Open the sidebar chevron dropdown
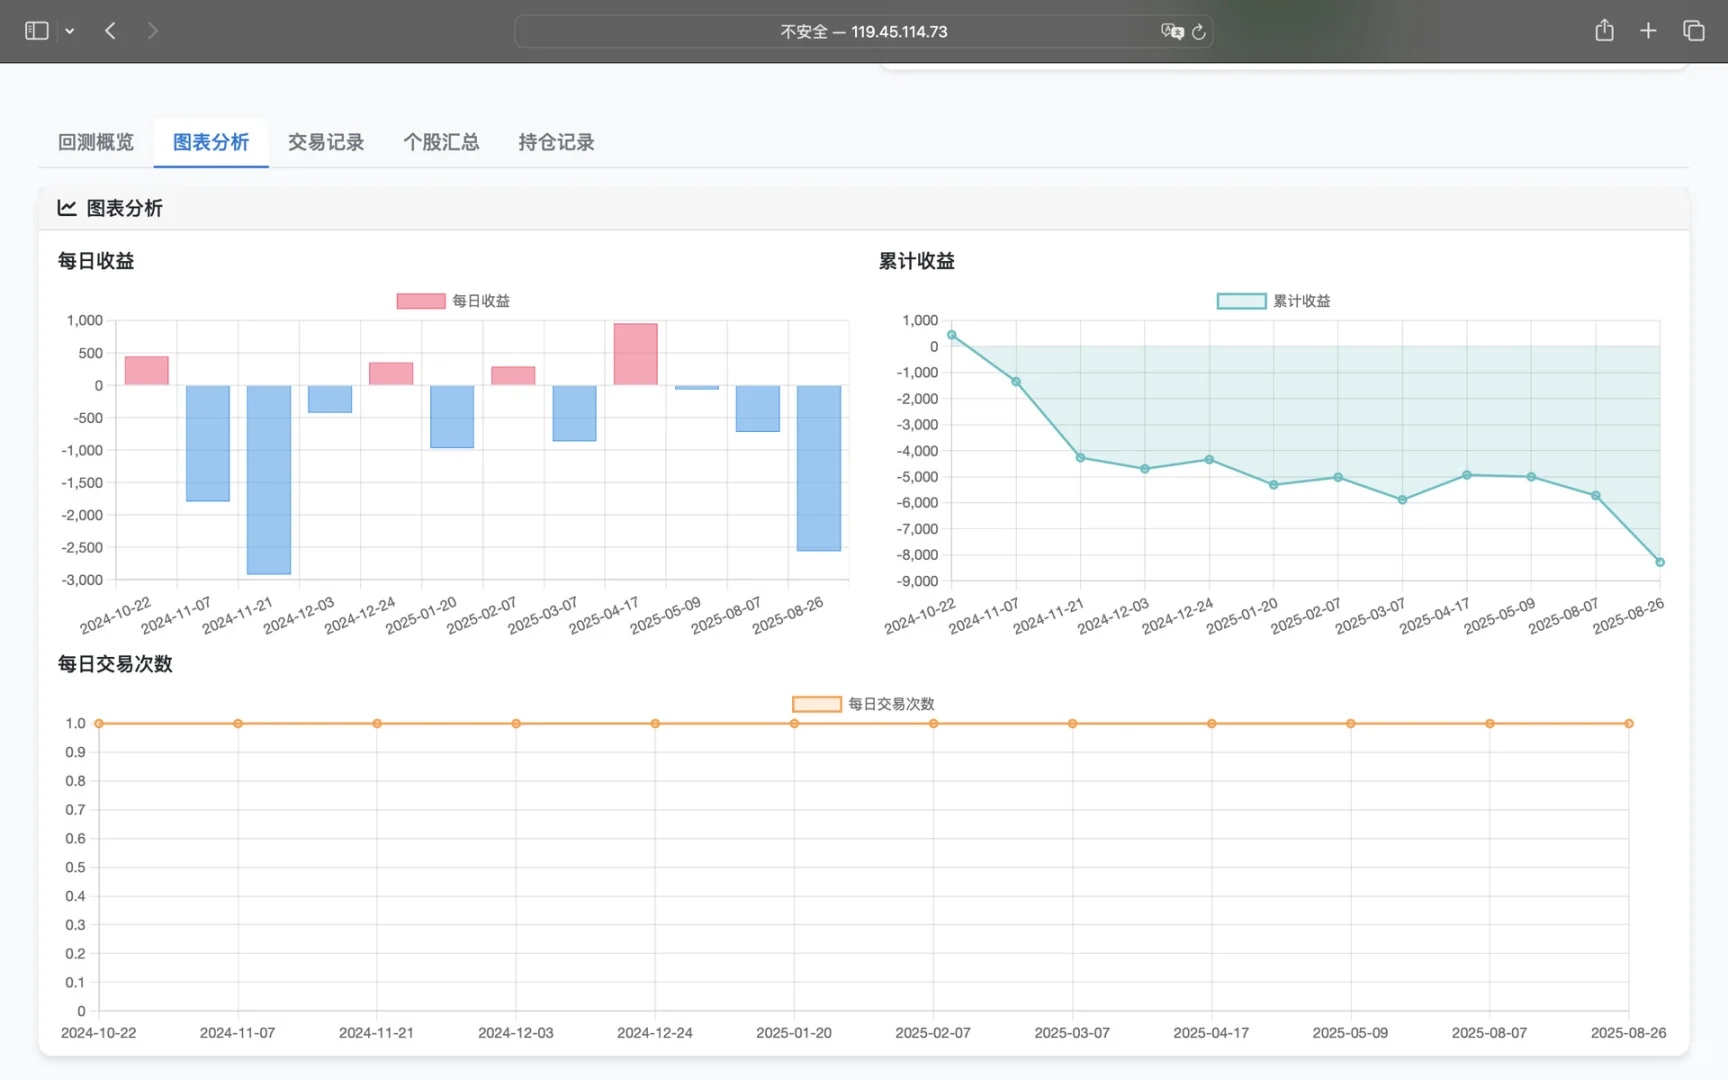This screenshot has height=1080, width=1728. pos(70,30)
